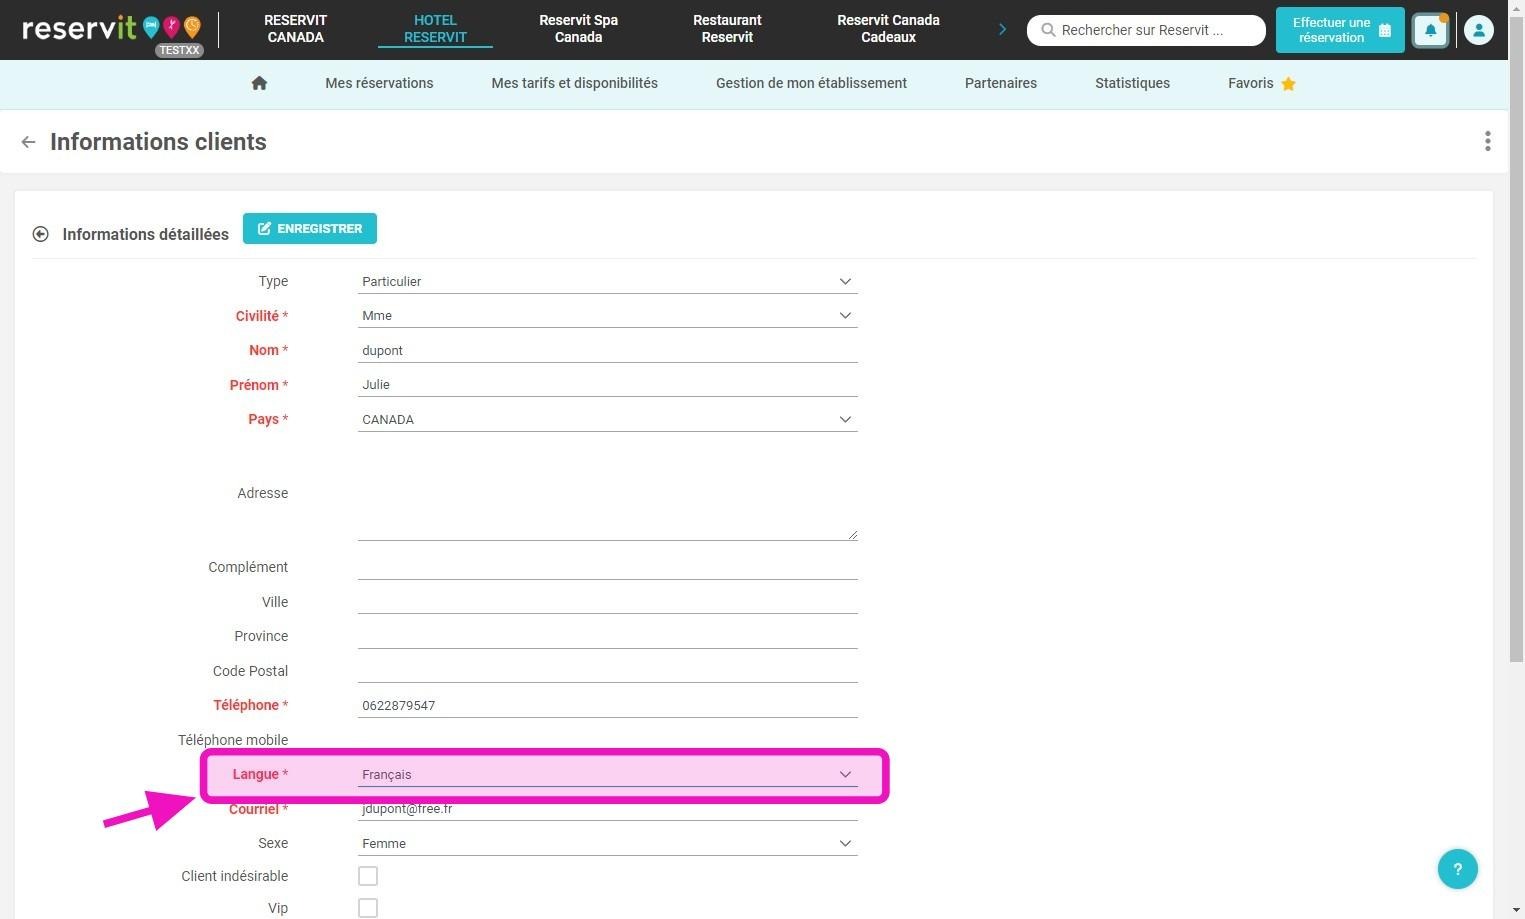1525x919 pixels.
Task: Tick the Vip checkbox
Action: (368, 908)
